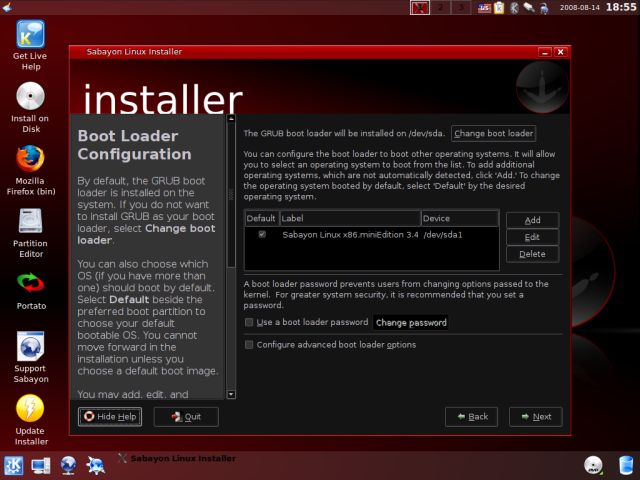Click the /dev/sda1 device cell
This screenshot has height=480, width=640.
[x=443, y=235]
